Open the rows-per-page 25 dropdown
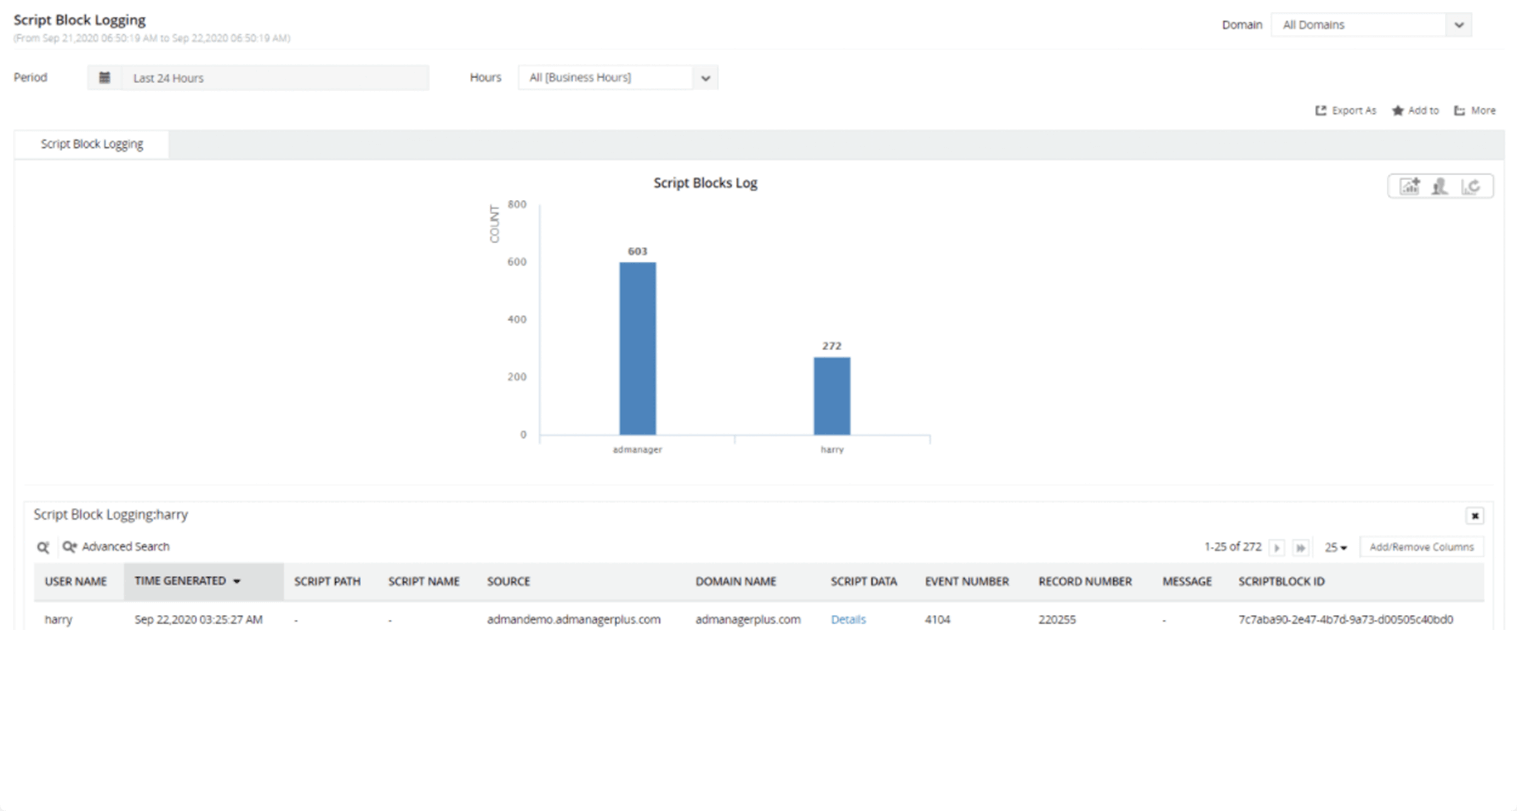Viewport: 1517px width, 811px height. (x=1336, y=548)
